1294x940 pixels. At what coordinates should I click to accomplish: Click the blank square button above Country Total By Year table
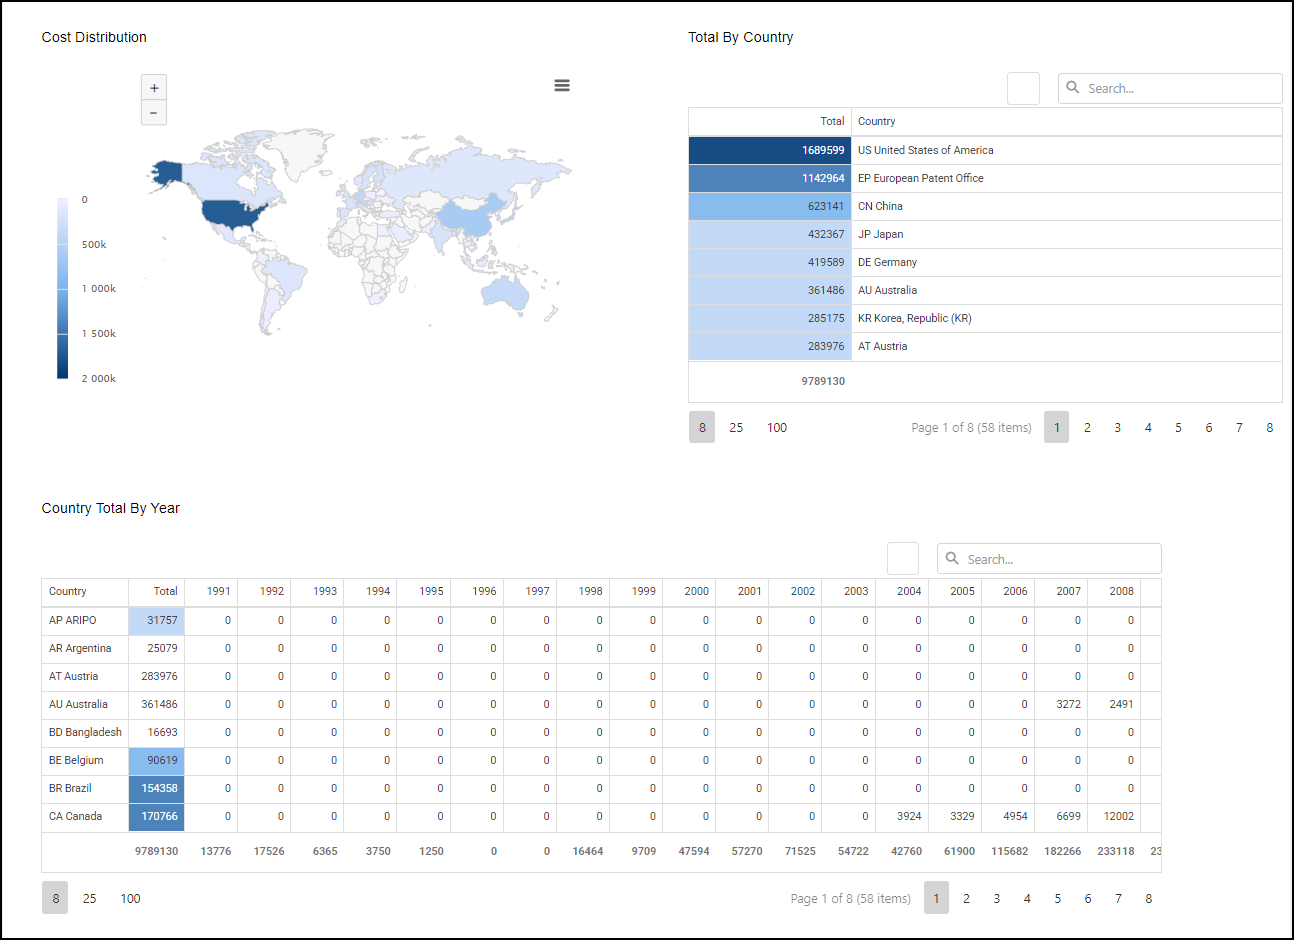(903, 559)
